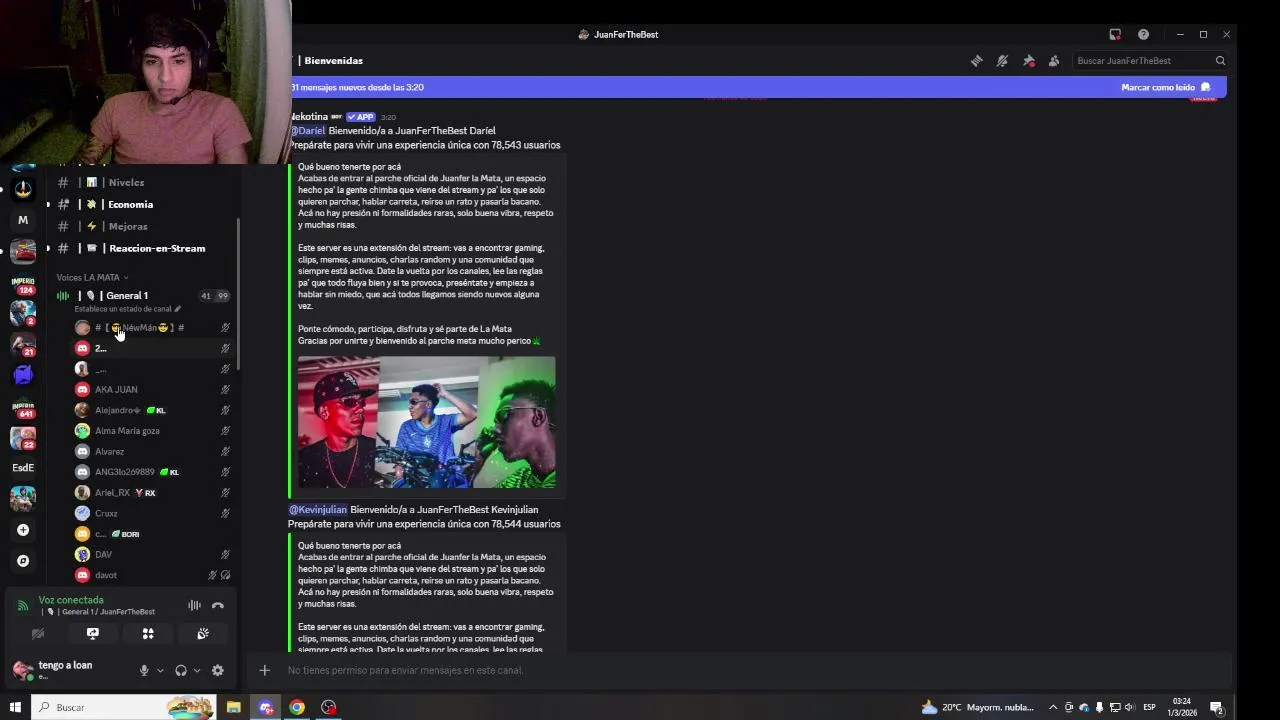The height and width of the screenshot is (720, 1280).
Task: Select user Ariel_RX
Action: 153,493
